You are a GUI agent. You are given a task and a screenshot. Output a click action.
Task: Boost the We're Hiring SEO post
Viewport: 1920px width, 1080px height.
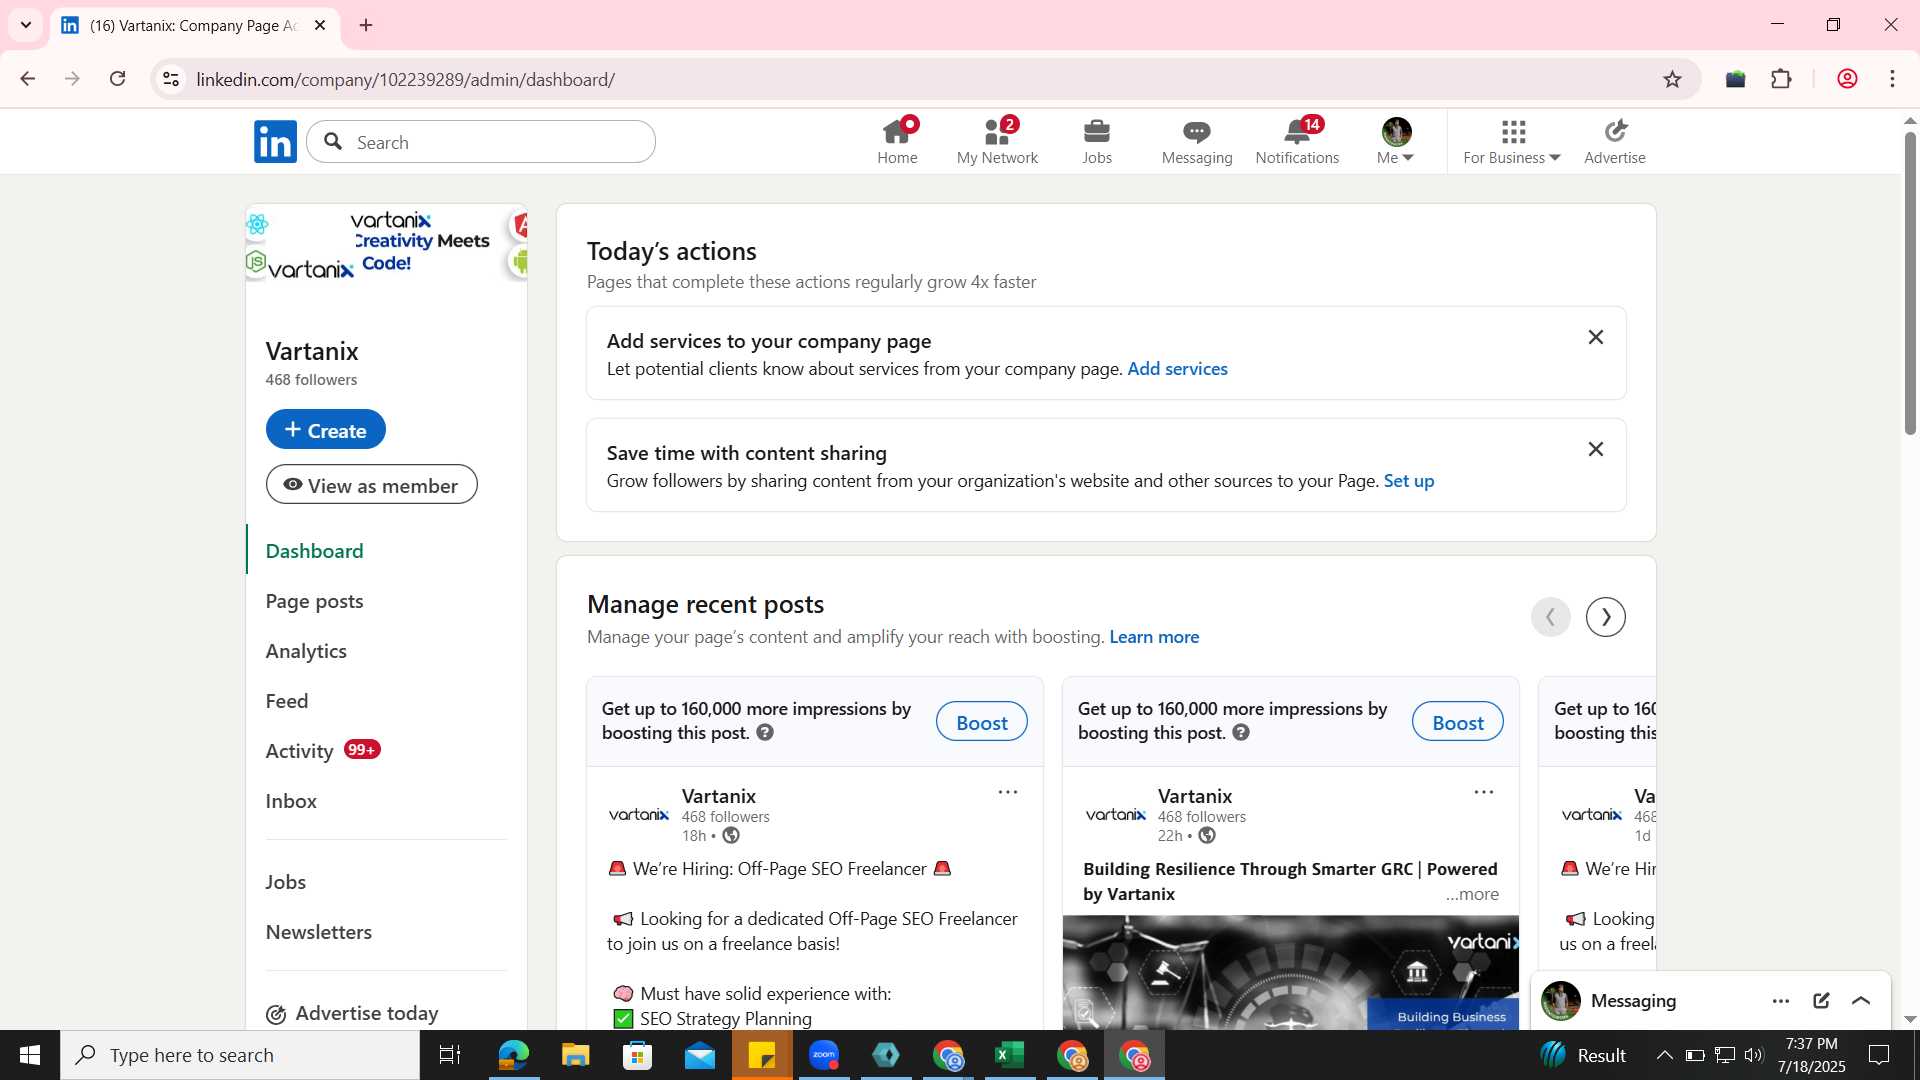coord(981,722)
